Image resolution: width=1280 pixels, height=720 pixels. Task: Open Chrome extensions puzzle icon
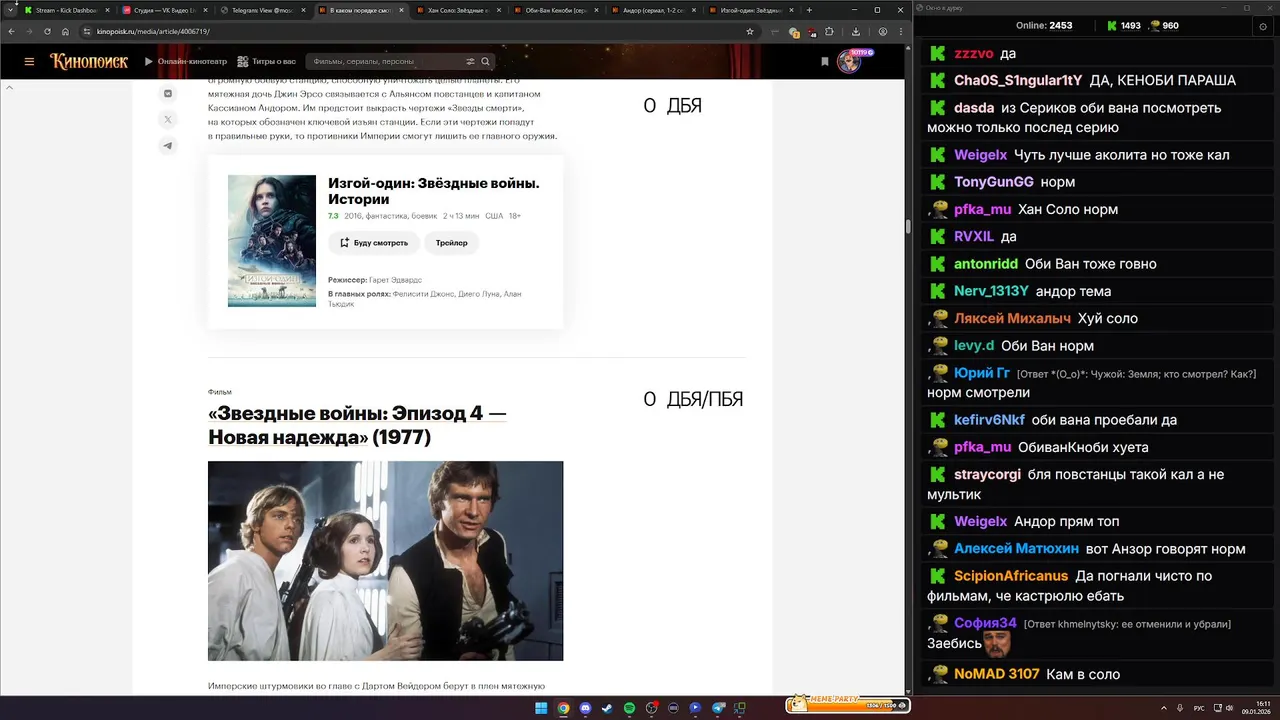coord(829,31)
